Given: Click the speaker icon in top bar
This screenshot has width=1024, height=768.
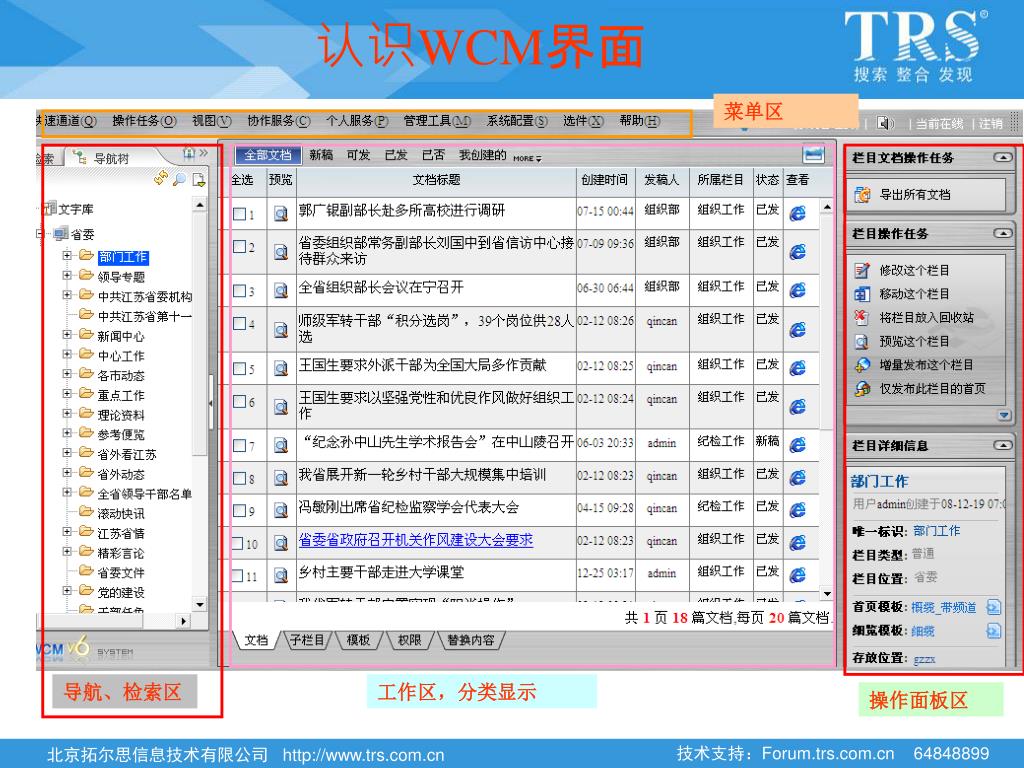Looking at the screenshot, I should pos(884,123).
